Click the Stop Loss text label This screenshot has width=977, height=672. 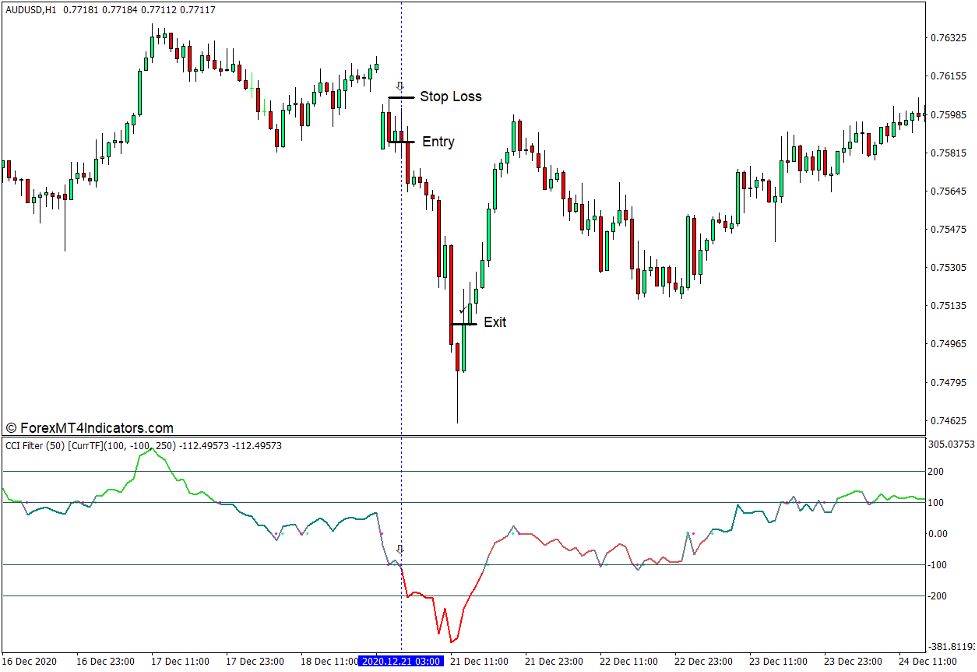[450, 97]
